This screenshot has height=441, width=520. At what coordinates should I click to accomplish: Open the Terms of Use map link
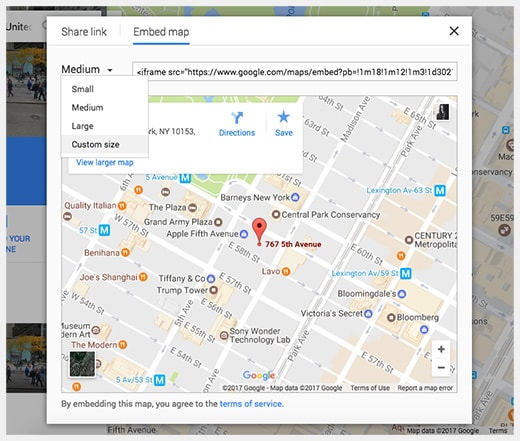pos(370,388)
